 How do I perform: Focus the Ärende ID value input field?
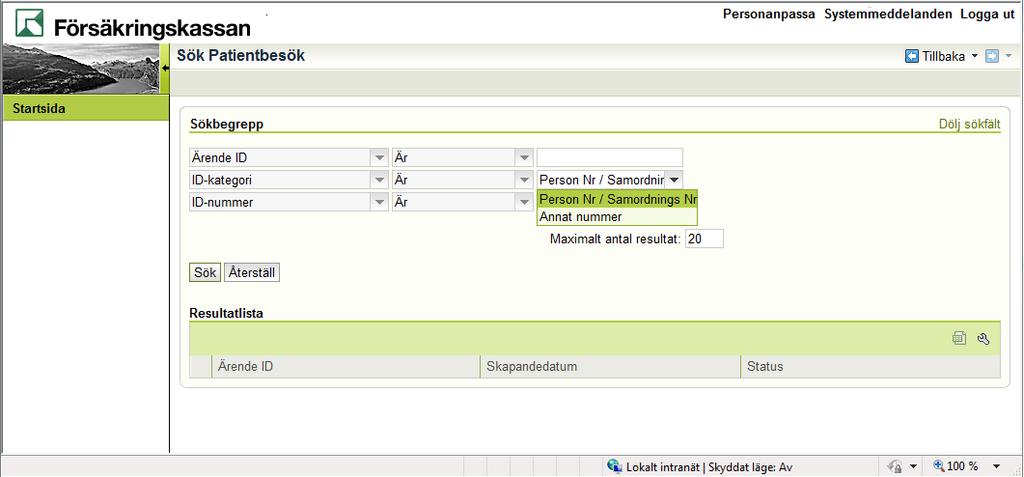pyautogui.click(x=610, y=157)
